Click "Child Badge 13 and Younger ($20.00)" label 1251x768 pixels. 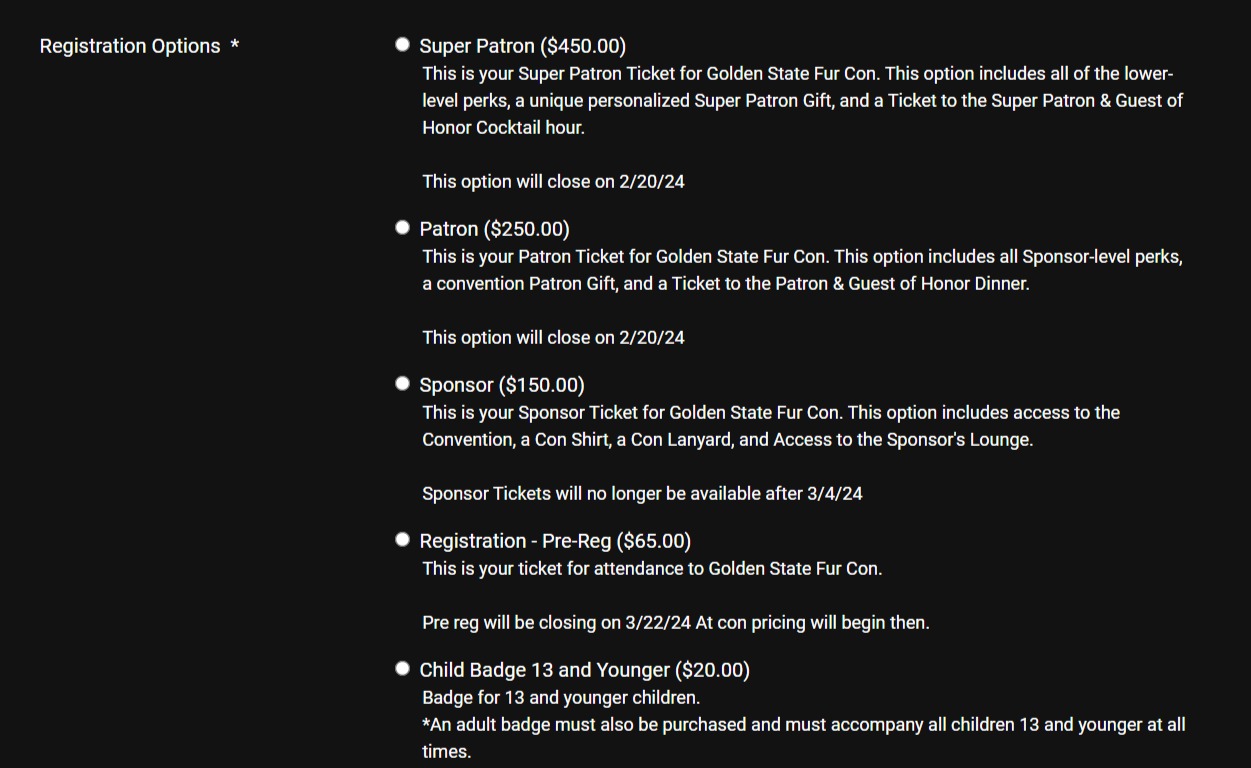tap(584, 670)
